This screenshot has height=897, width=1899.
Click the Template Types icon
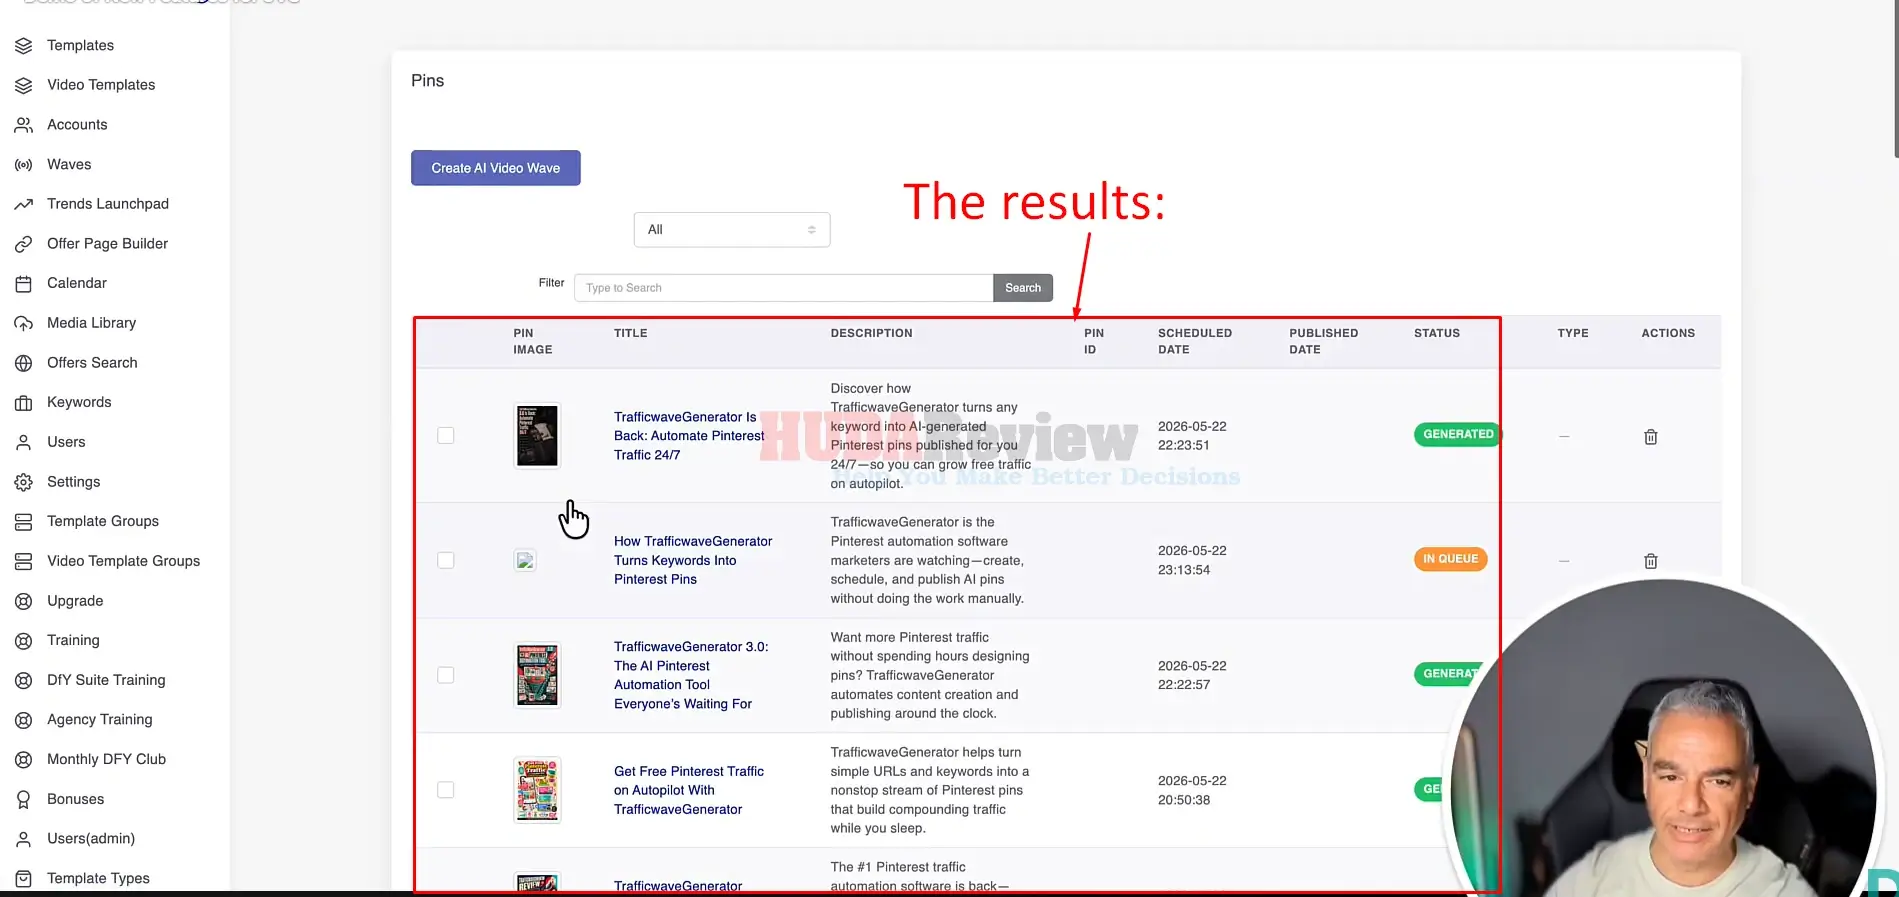point(24,879)
